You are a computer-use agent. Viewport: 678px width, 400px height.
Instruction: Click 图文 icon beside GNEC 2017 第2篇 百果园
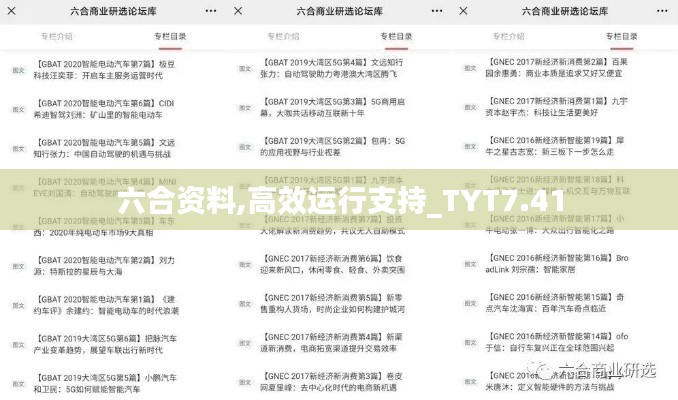pyautogui.click(x=470, y=68)
